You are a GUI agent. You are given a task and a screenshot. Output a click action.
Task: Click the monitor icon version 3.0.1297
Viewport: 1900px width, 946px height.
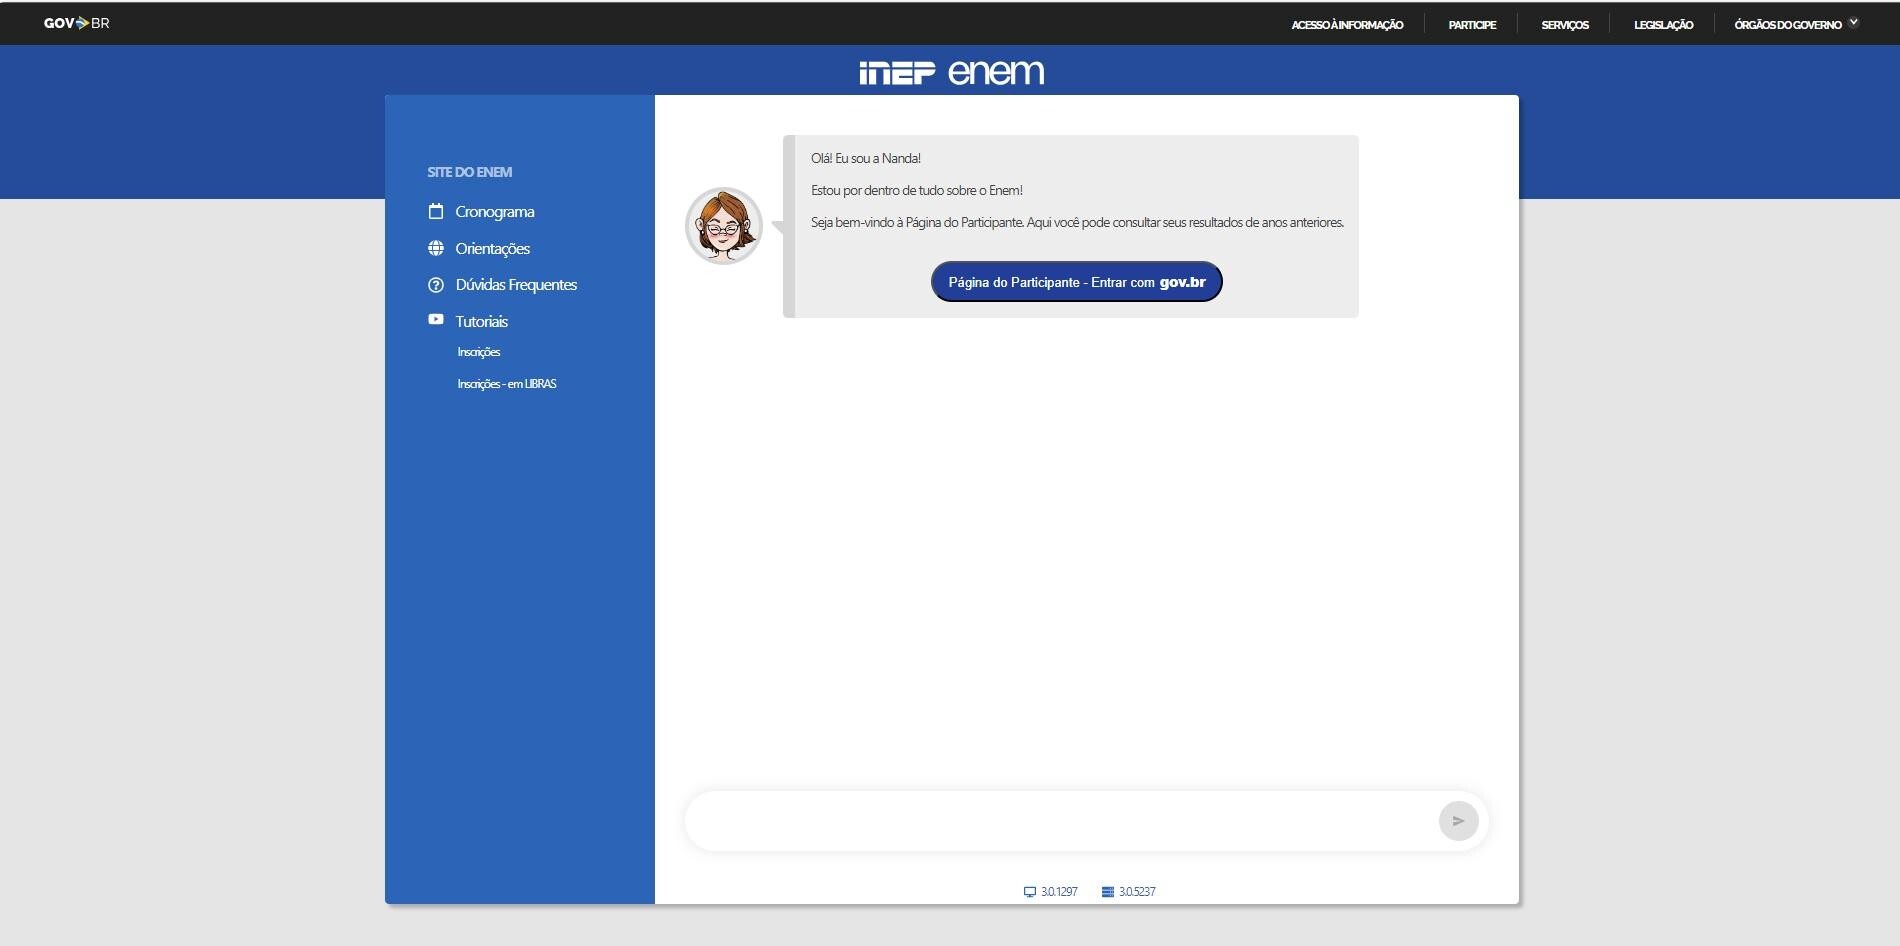pos(1030,892)
